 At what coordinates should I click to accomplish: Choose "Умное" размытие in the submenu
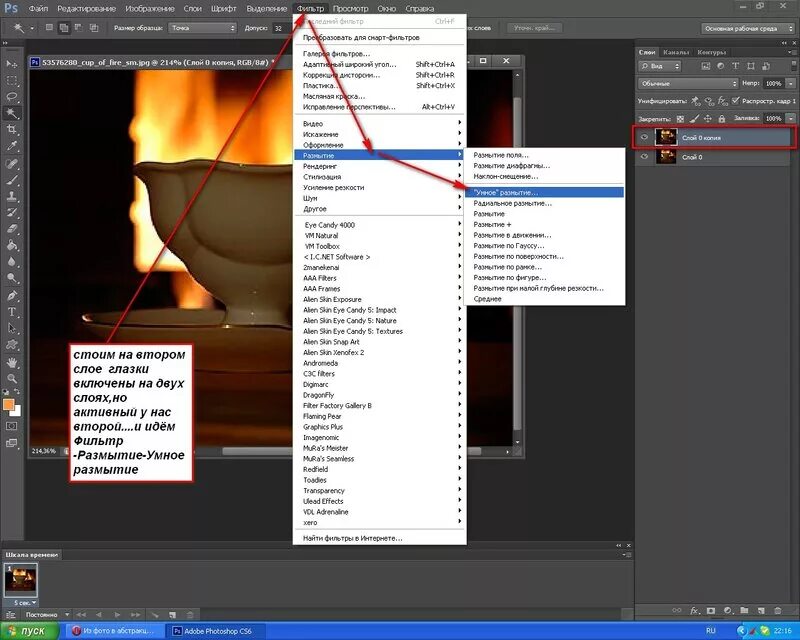(x=544, y=192)
